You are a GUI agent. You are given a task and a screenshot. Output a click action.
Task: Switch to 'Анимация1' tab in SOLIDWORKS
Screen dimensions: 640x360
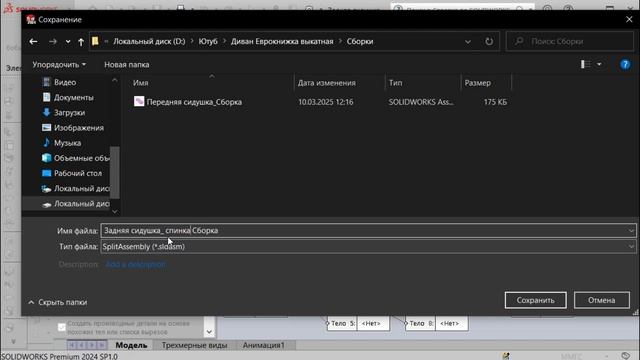(x=264, y=345)
